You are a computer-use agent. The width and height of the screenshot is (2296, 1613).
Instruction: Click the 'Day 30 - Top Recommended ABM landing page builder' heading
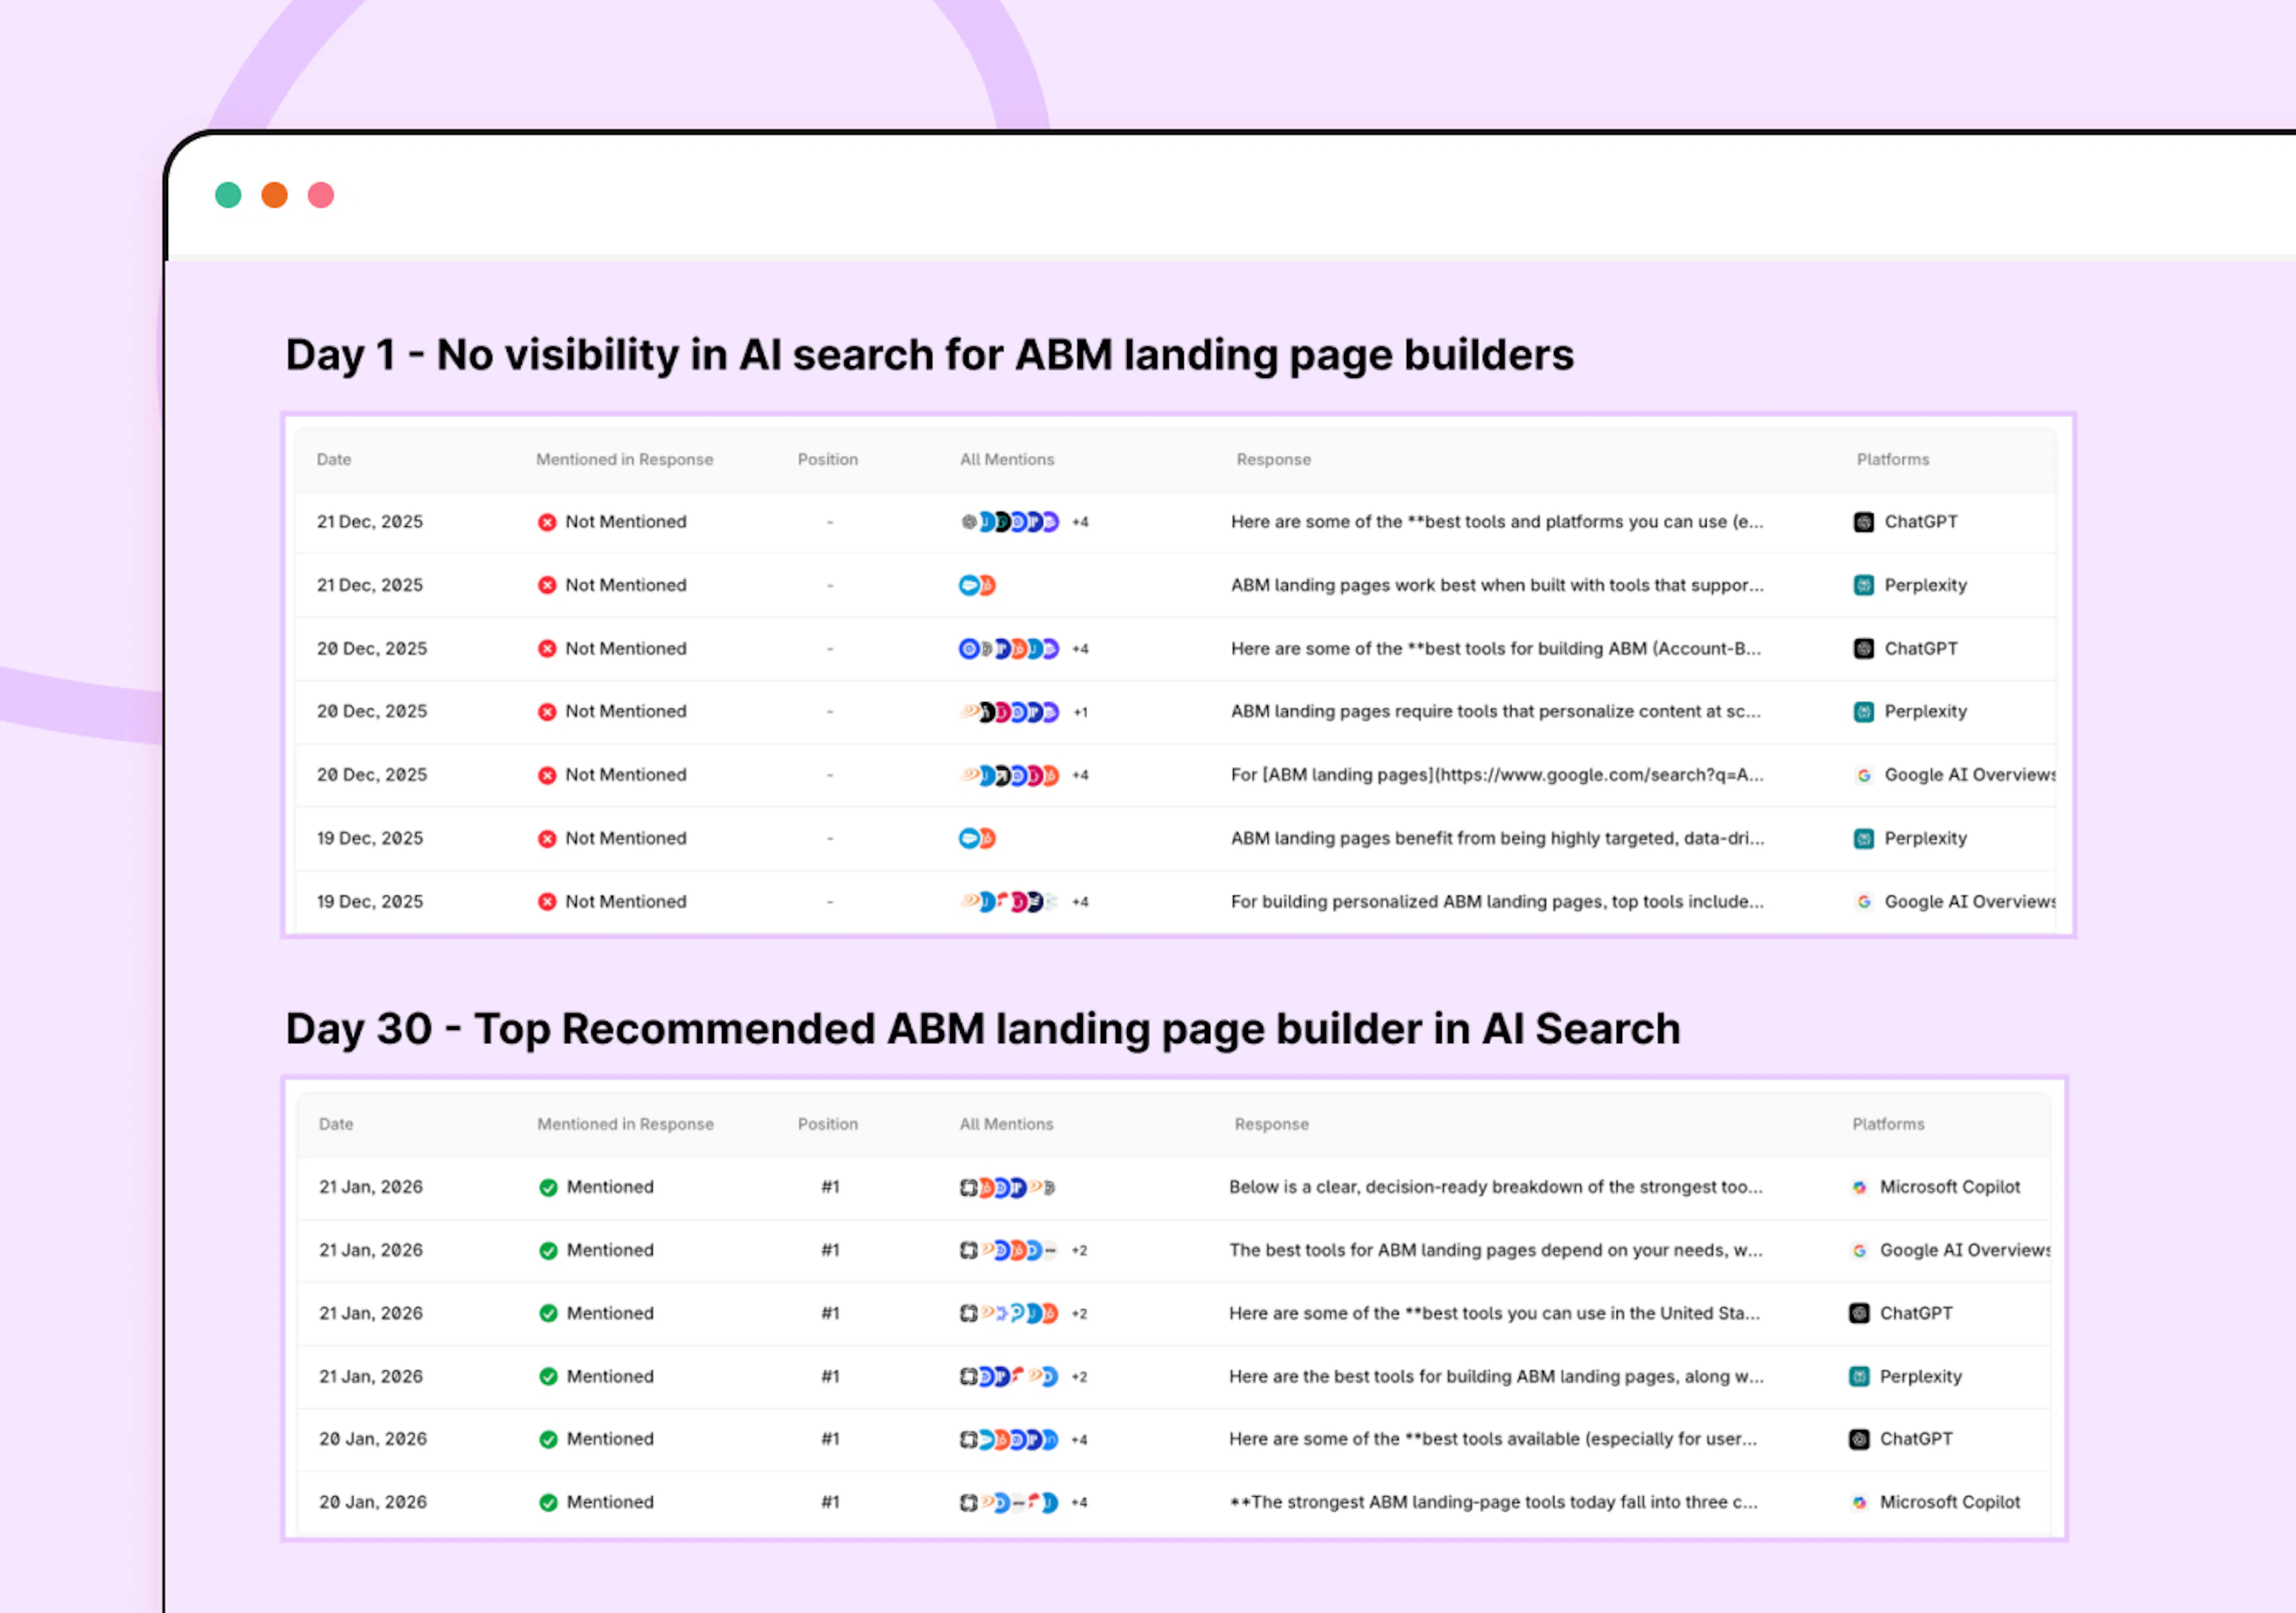pyautogui.click(x=982, y=1030)
